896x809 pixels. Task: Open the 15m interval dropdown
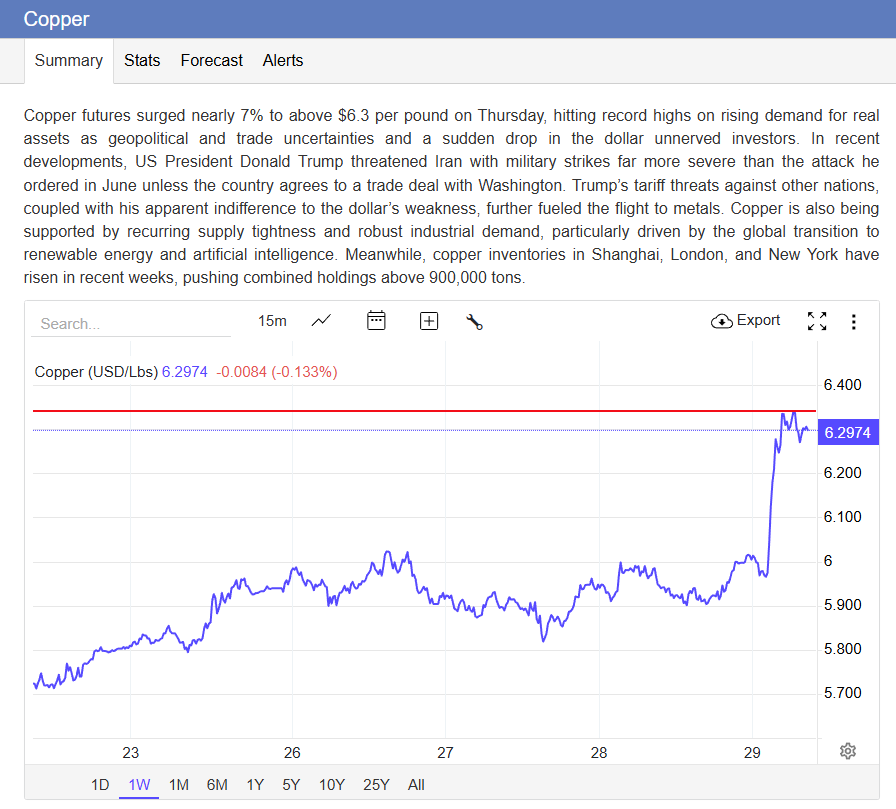pos(272,321)
